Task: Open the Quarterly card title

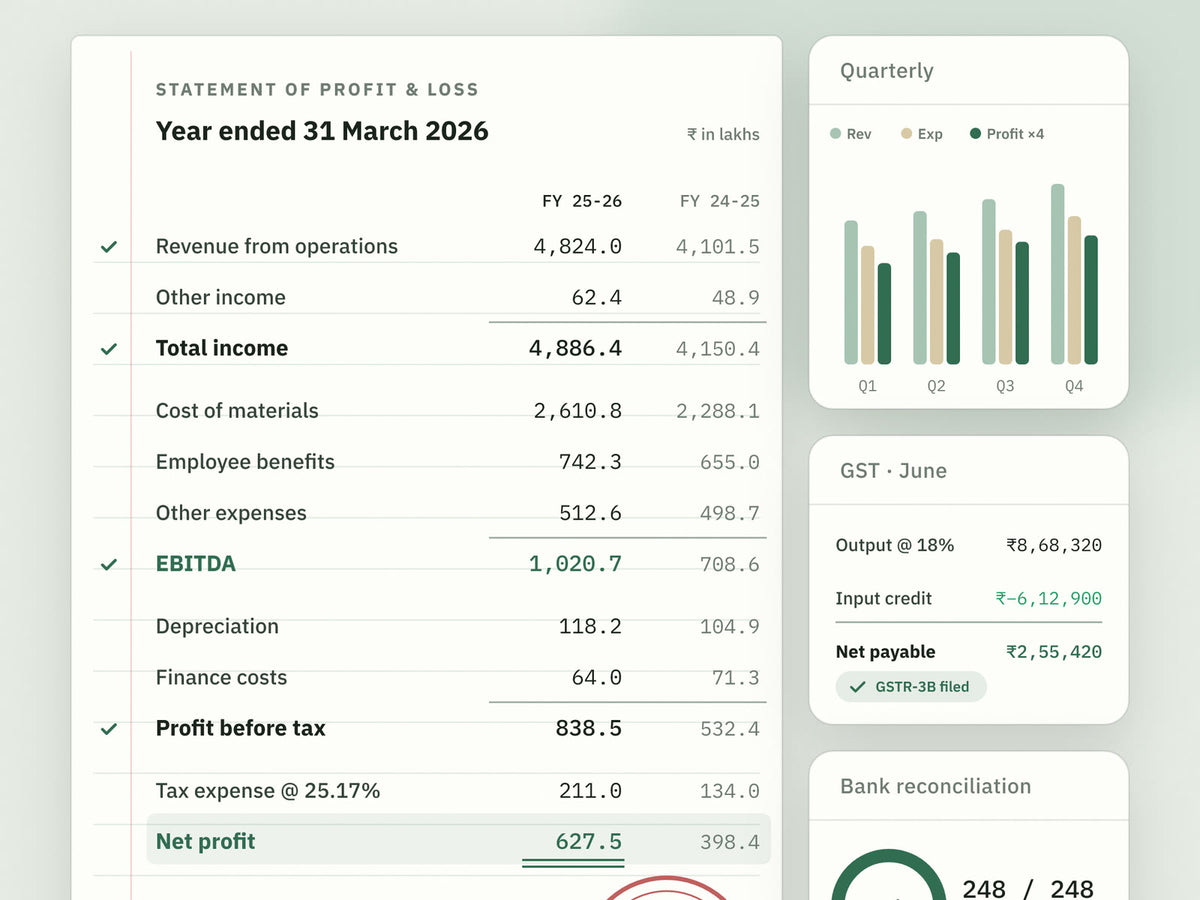Action: (887, 71)
